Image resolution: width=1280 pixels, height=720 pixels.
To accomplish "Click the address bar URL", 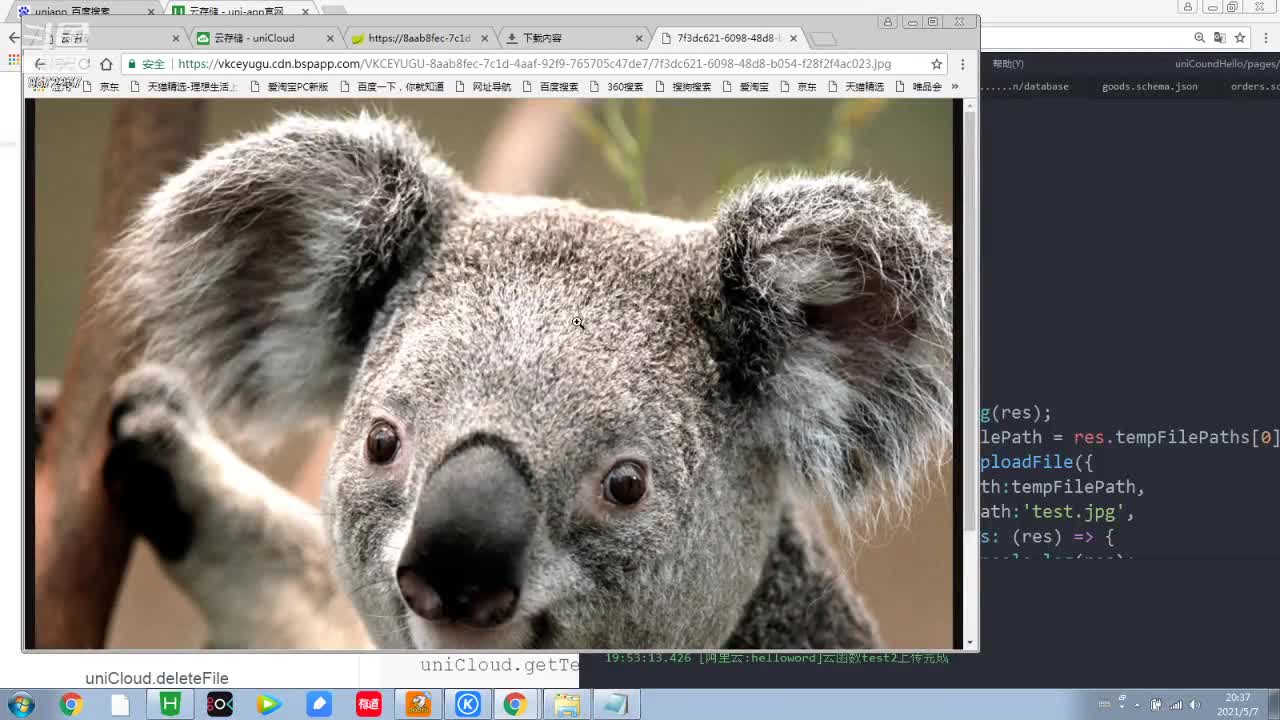I will point(534,64).
